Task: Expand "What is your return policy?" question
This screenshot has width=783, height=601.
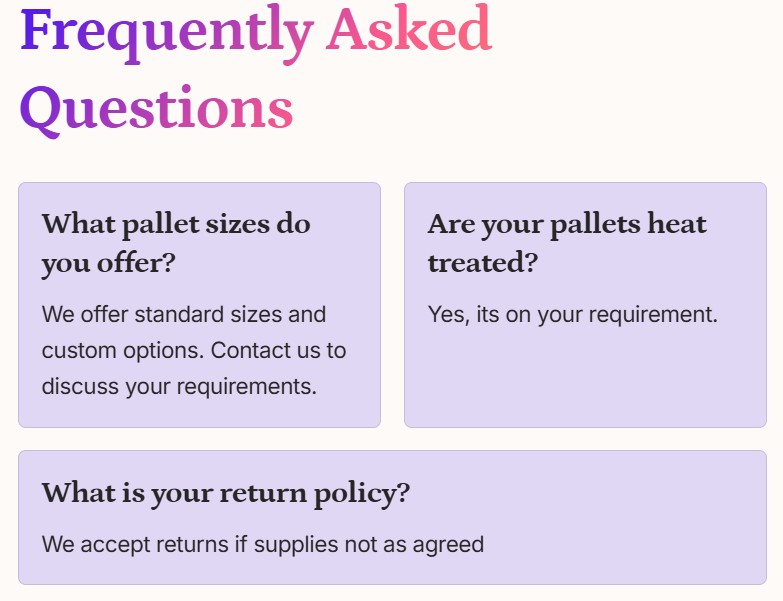Action: coord(225,493)
